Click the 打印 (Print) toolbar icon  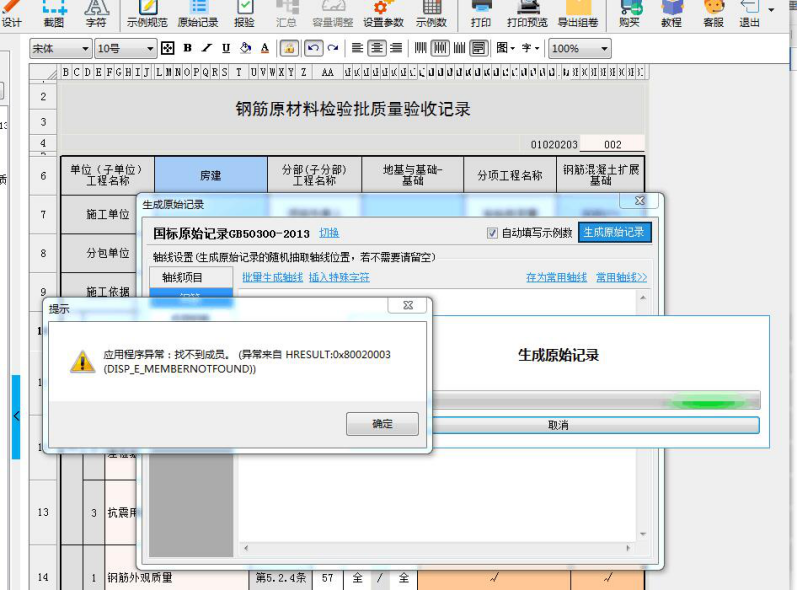(480, 13)
